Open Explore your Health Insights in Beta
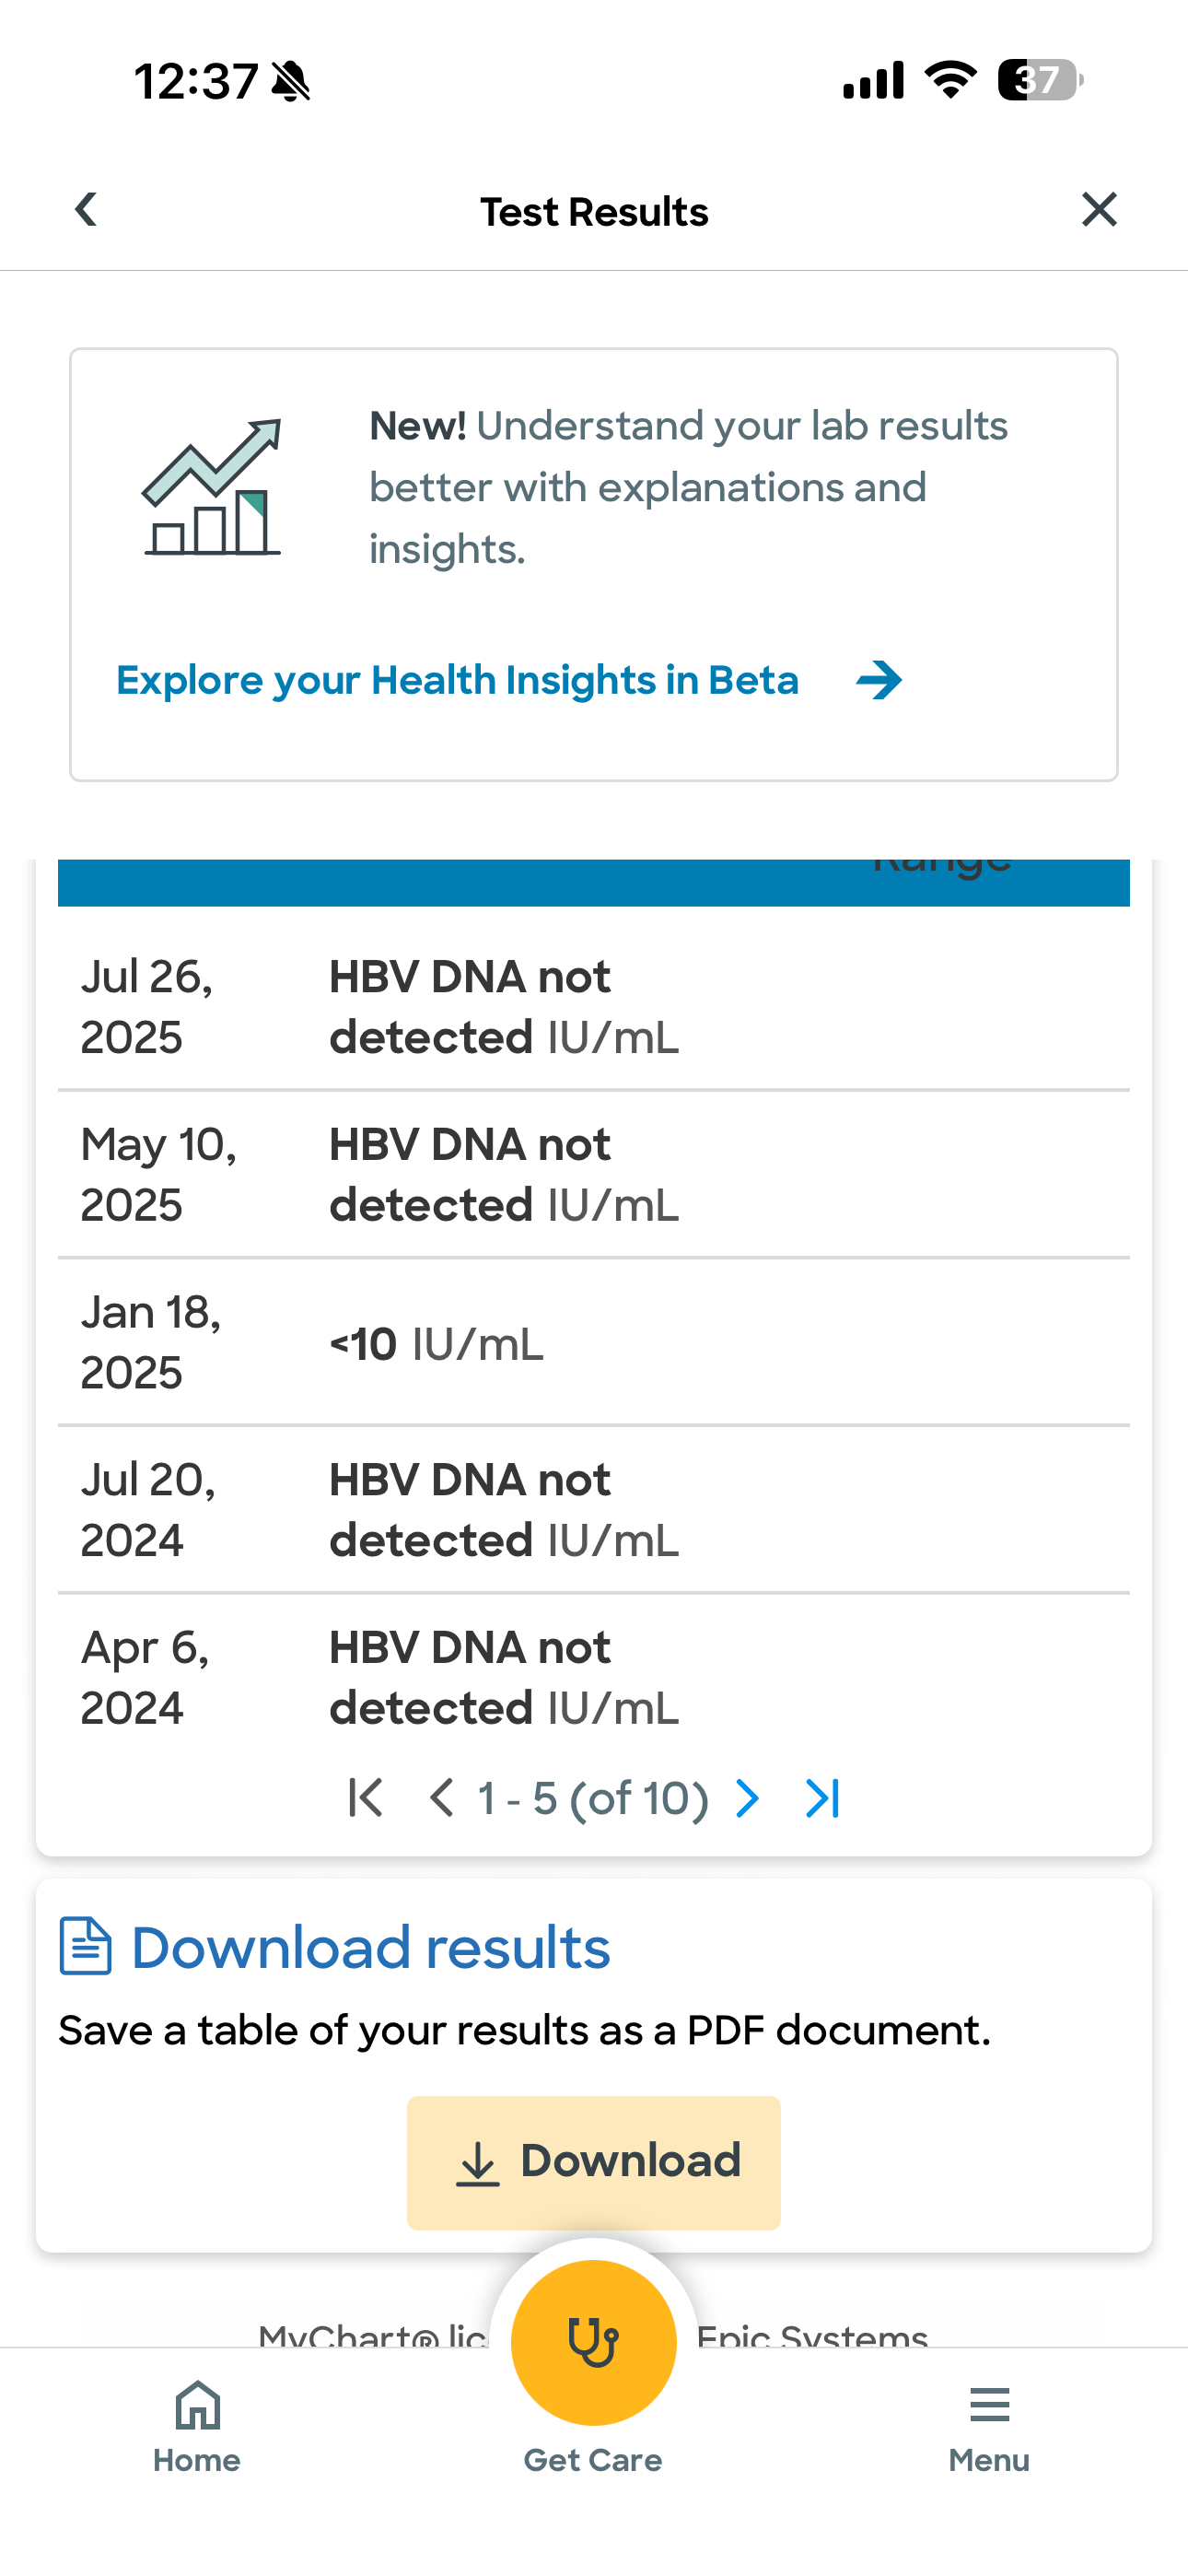 click(457, 681)
